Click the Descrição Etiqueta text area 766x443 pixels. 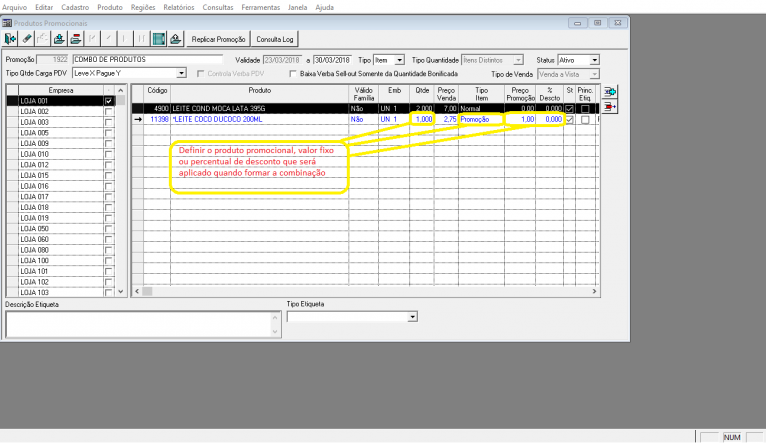143,324
